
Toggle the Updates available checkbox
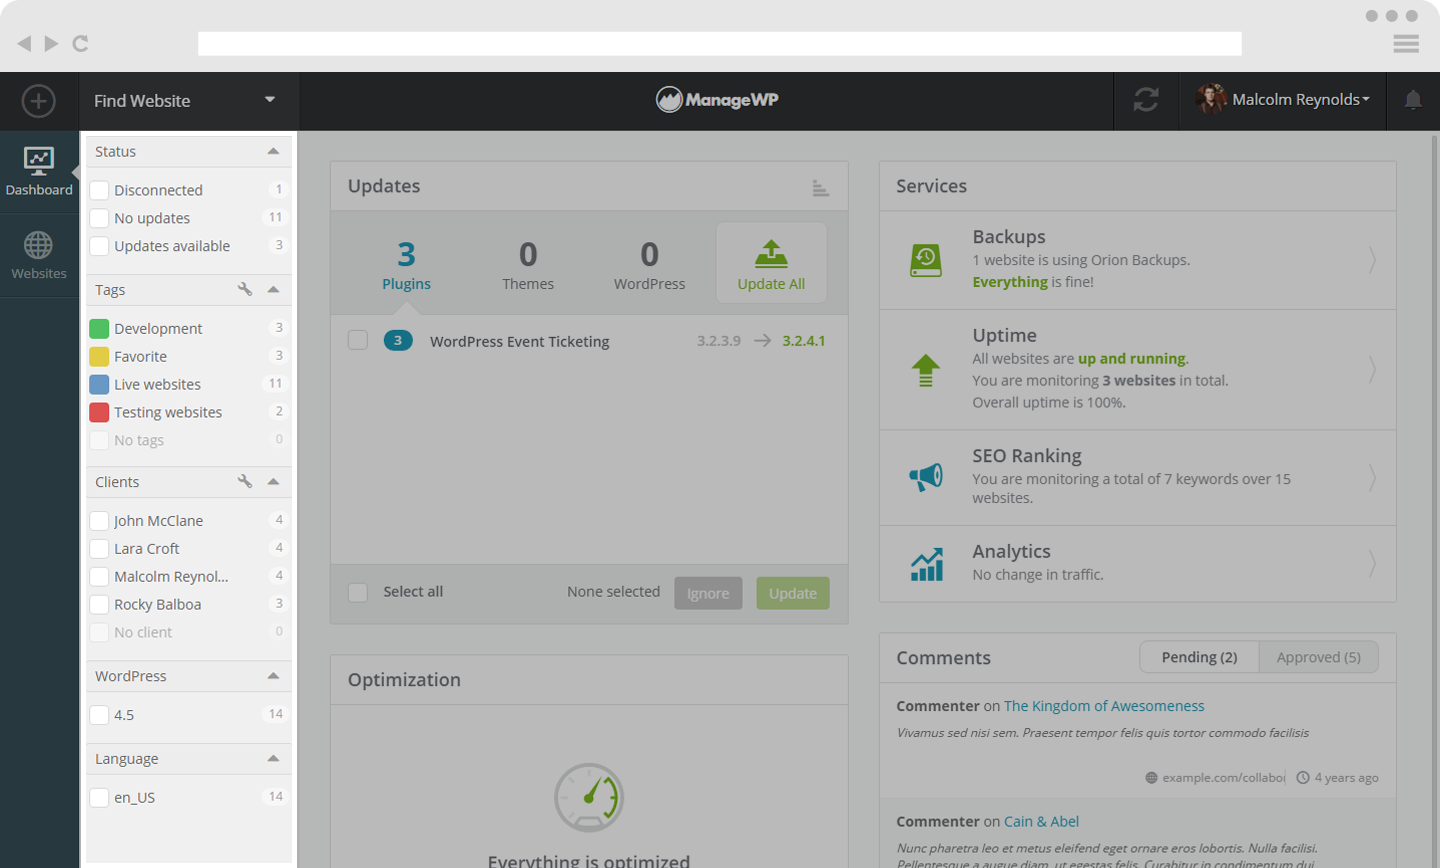tap(99, 246)
